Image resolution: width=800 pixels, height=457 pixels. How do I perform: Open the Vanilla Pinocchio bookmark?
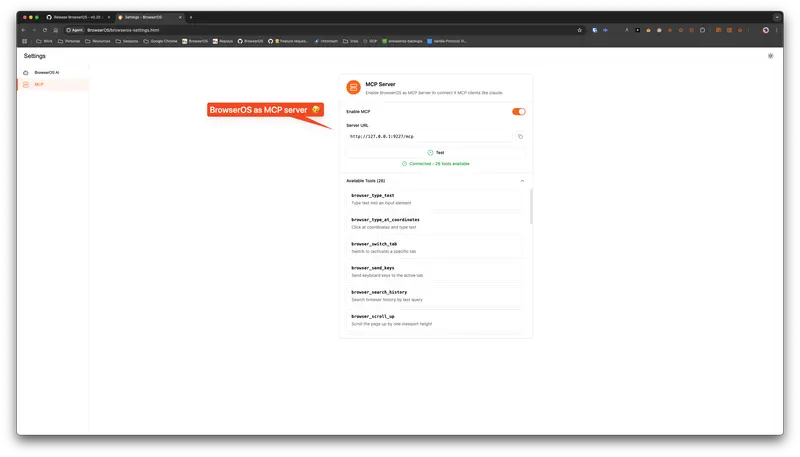pos(446,41)
